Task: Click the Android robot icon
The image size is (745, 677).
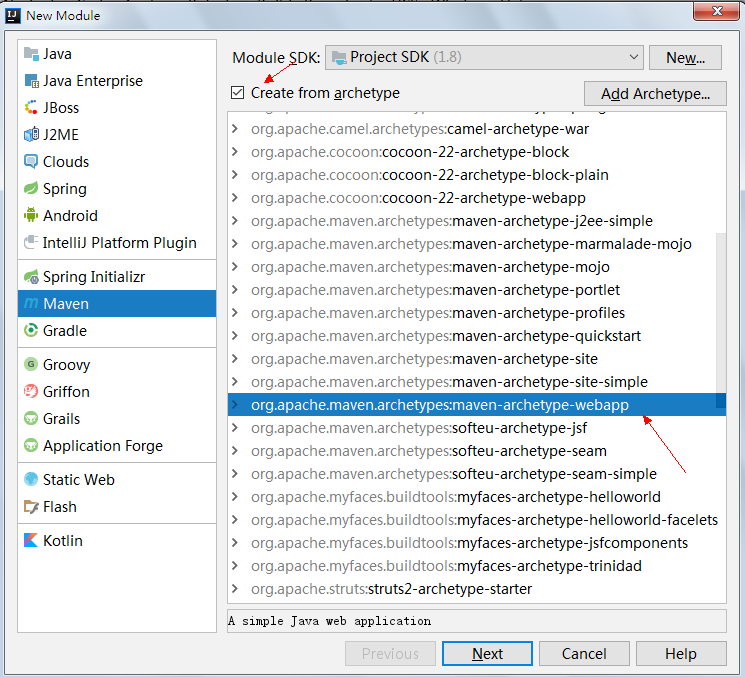Action: [31, 216]
